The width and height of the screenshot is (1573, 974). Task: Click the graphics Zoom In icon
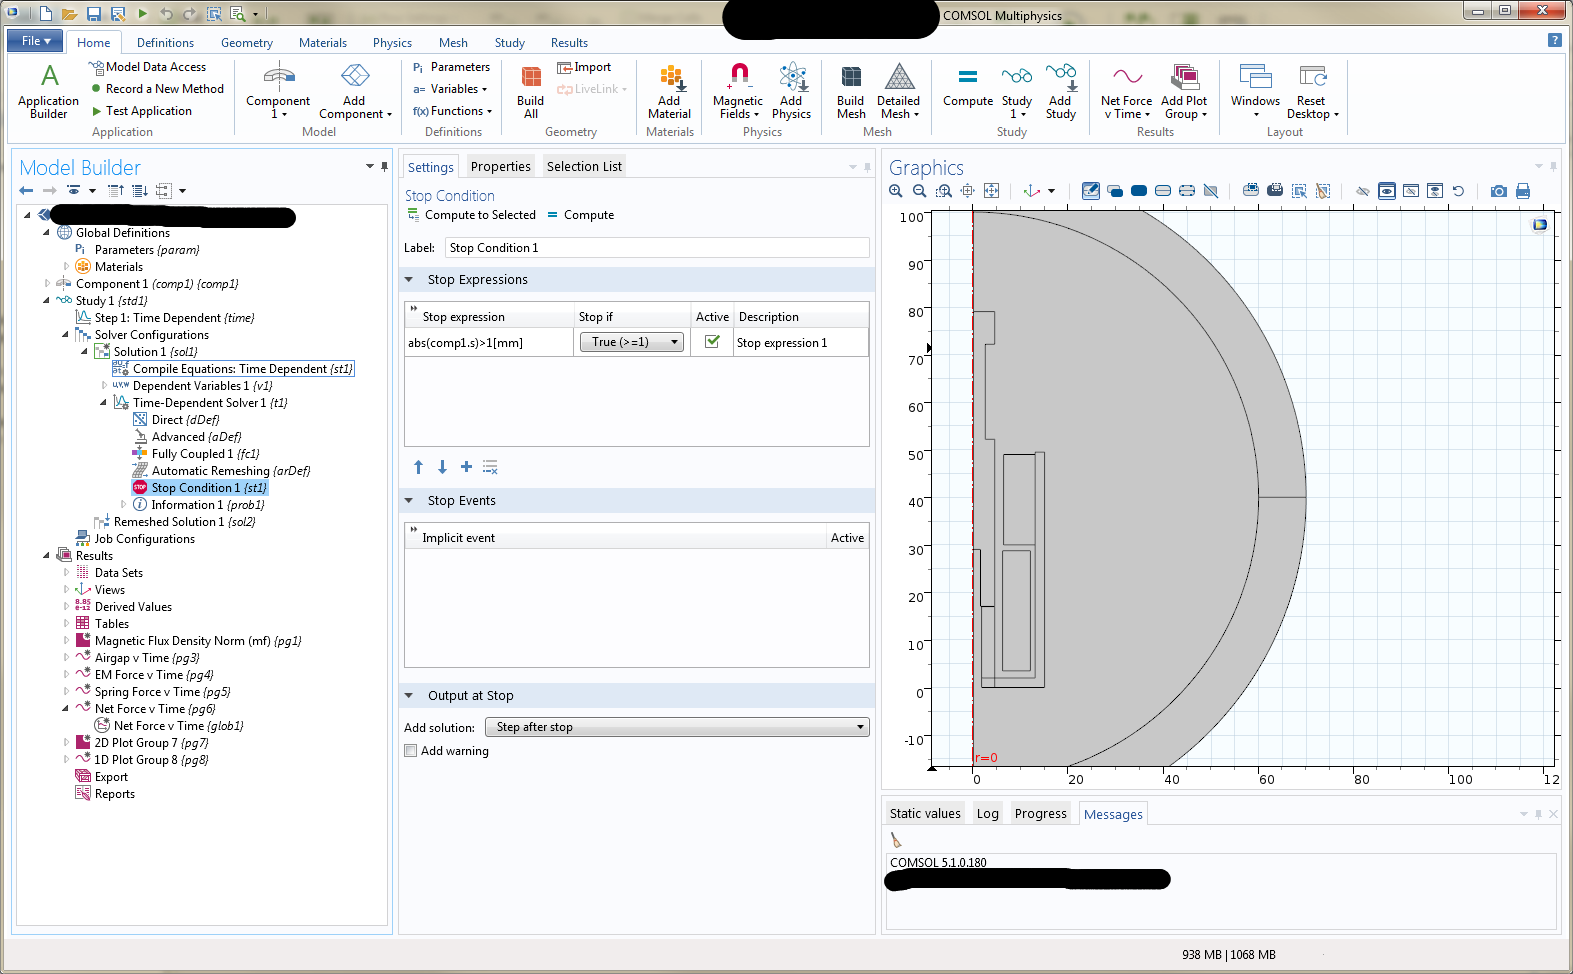pos(896,191)
